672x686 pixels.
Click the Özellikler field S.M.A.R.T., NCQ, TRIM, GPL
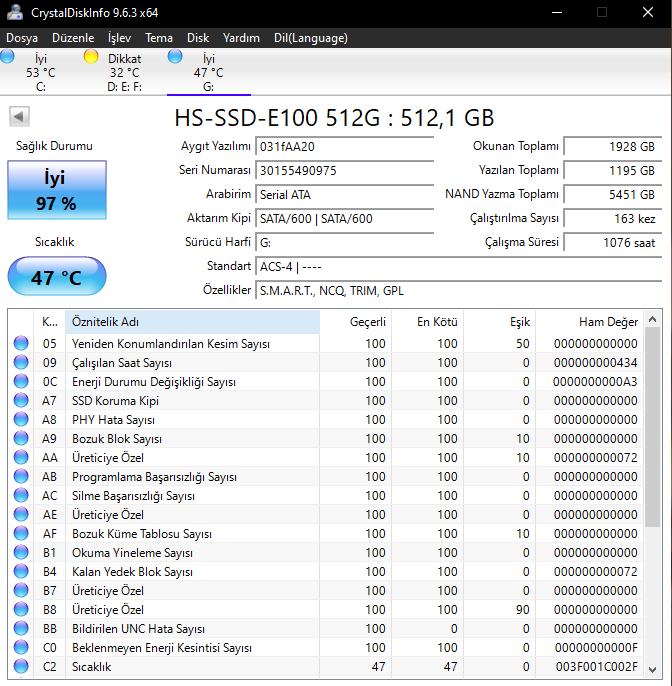coord(458,290)
